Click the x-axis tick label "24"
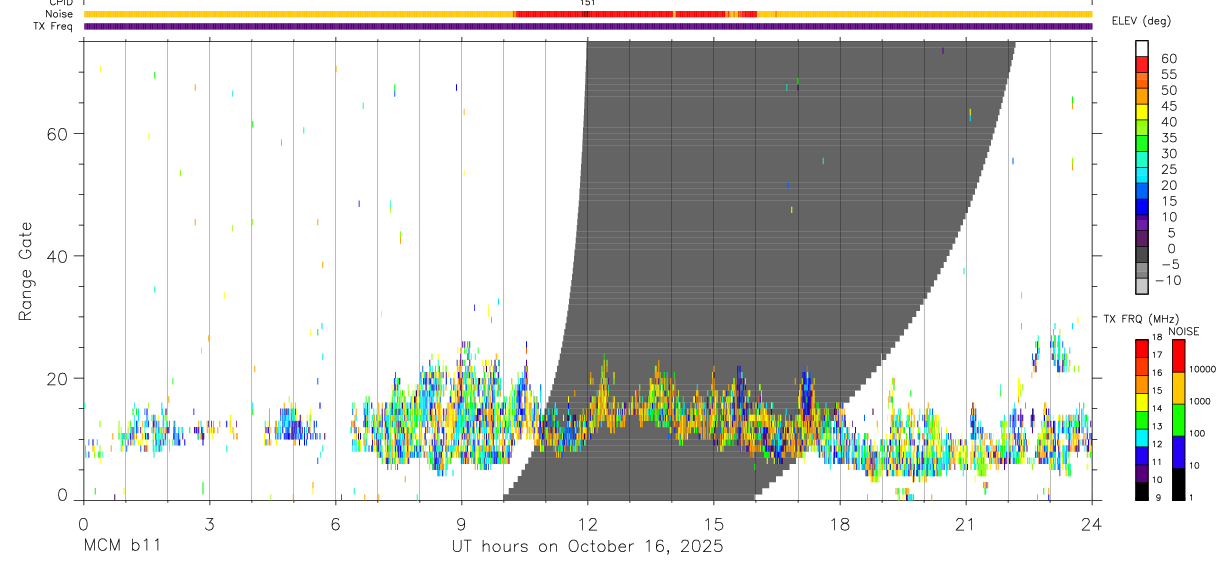The height and width of the screenshot is (567, 1228). (x=1092, y=523)
